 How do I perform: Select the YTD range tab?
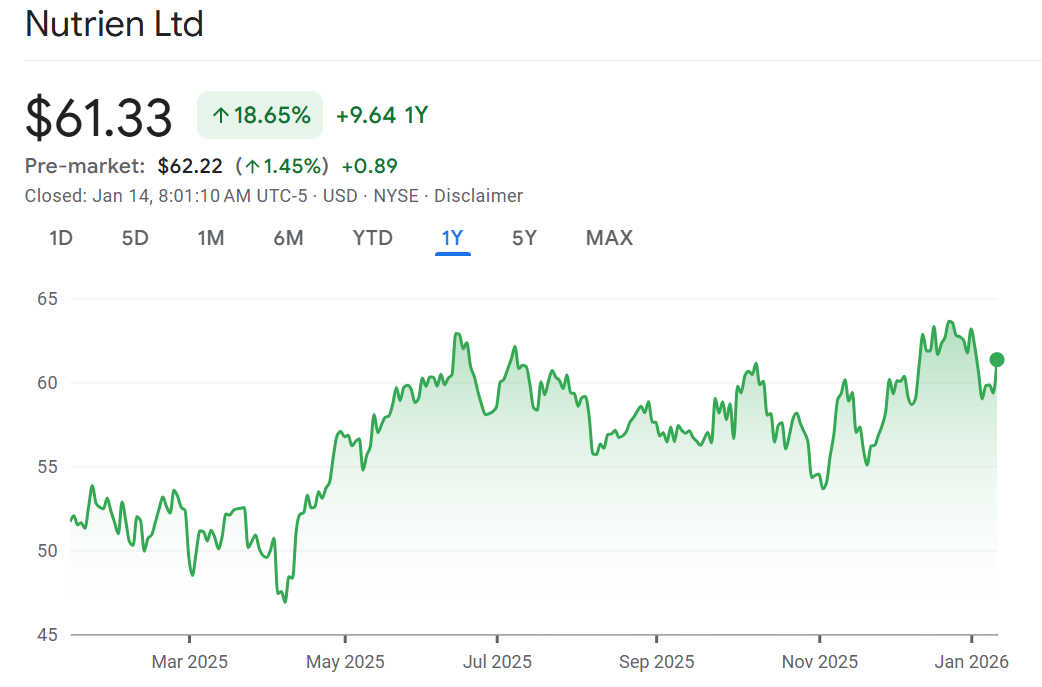[x=372, y=238]
